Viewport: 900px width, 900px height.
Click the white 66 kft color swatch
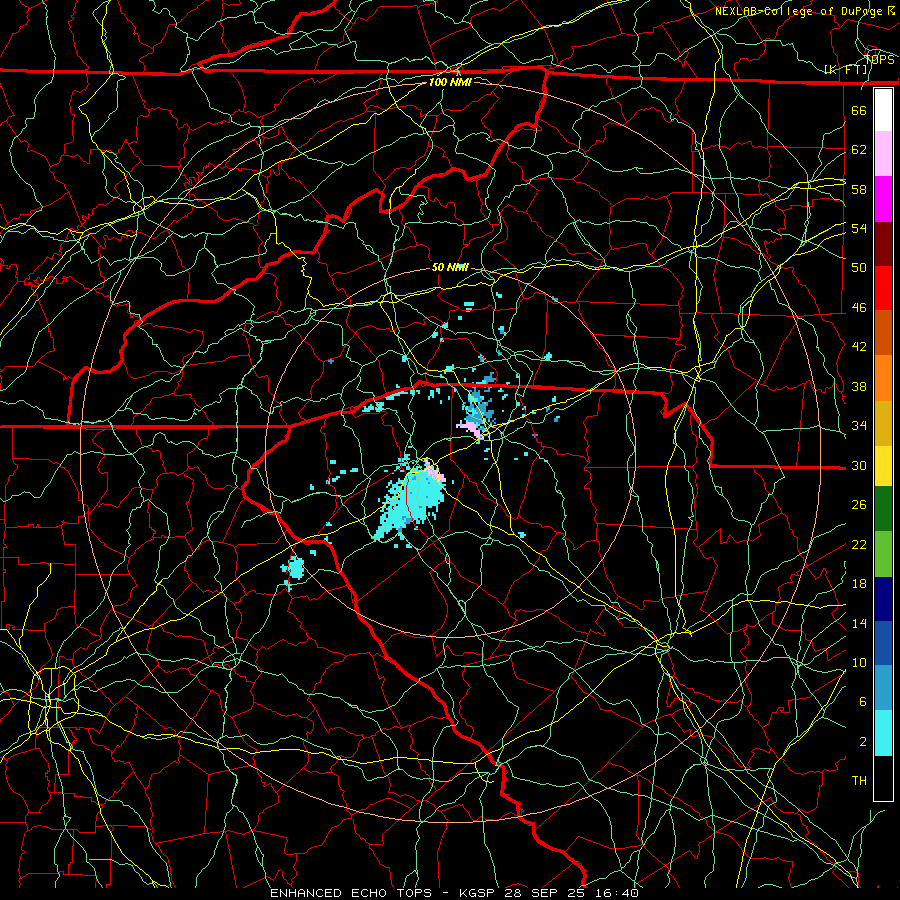[883, 110]
